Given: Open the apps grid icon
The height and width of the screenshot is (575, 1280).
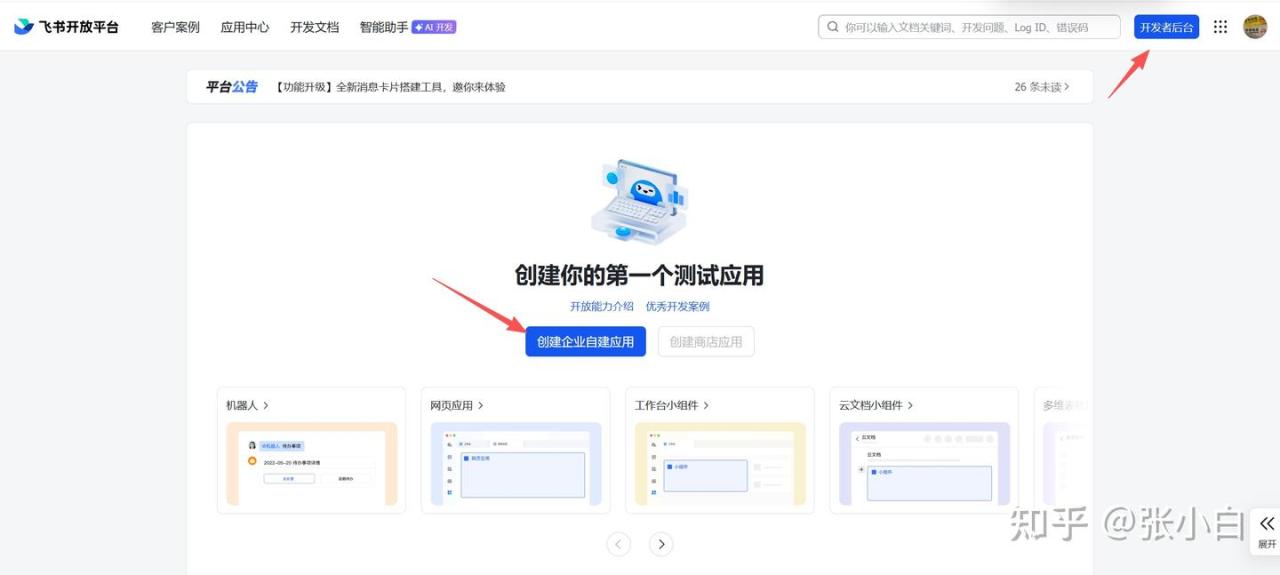Looking at the screenshot, I should [1220, 27].
